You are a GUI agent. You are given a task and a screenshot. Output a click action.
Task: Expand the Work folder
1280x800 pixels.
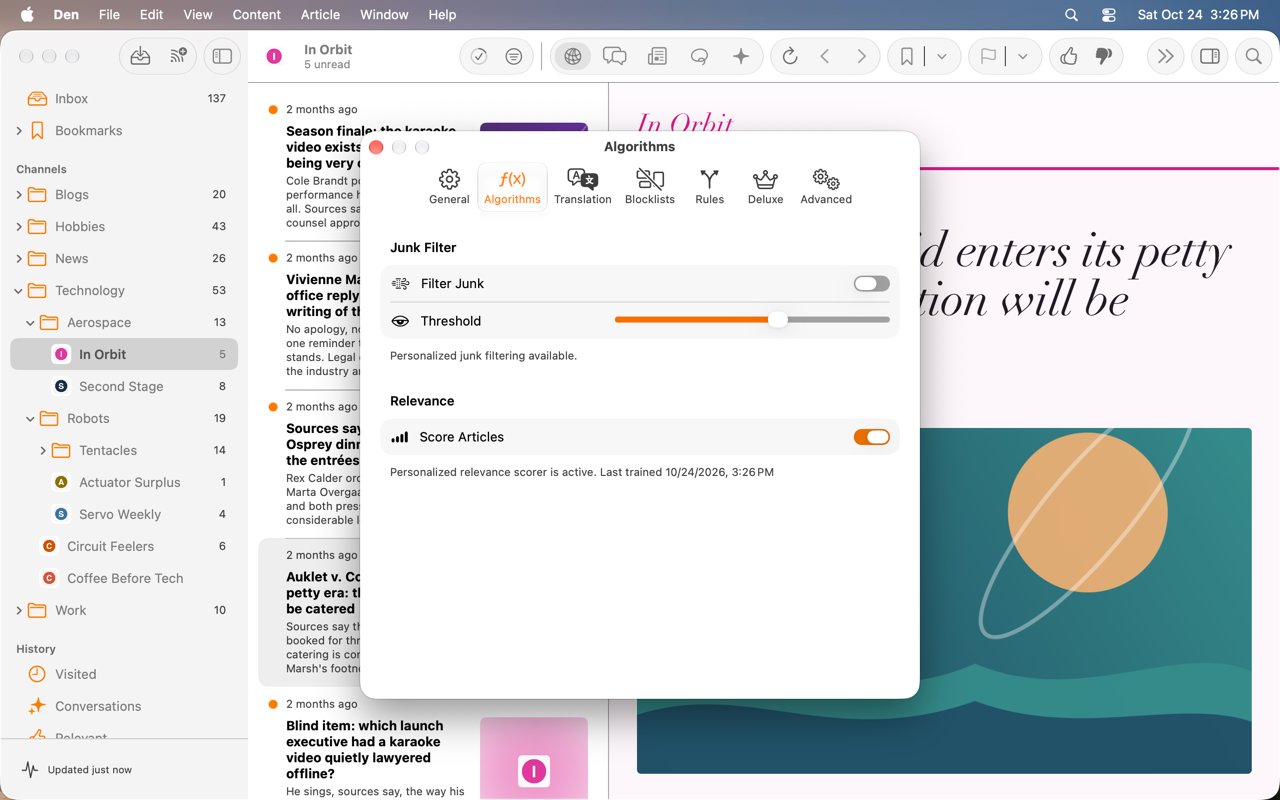click(19, 611)
